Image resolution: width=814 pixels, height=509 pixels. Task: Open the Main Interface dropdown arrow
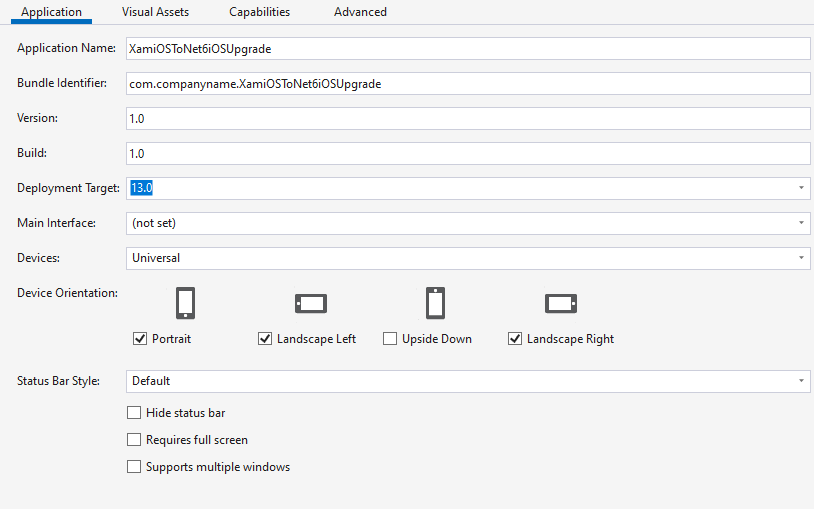[x=801, y=223]
